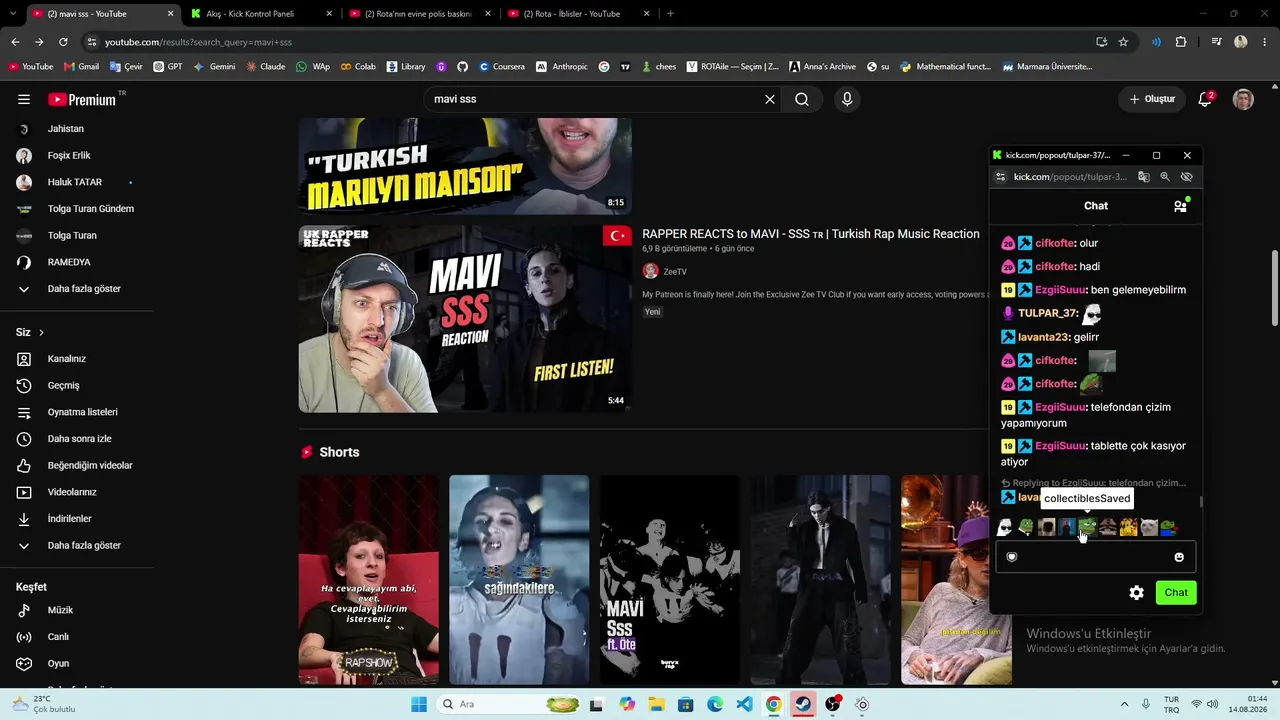Click the Kick chat message input
The width and height of the screenshot is (1280, 720).
click(x=1095, y=557)
